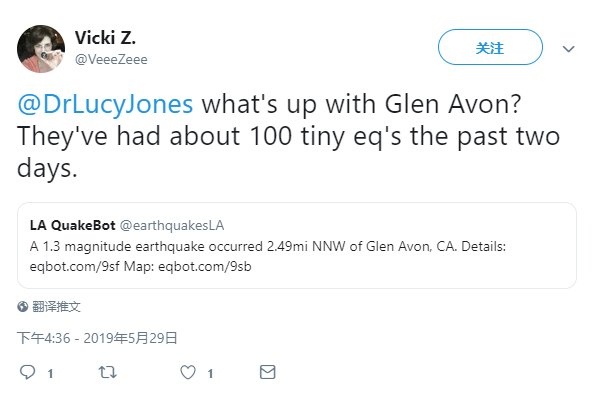
Task: Click the reply count number 1
Action: tap(50, 374)
